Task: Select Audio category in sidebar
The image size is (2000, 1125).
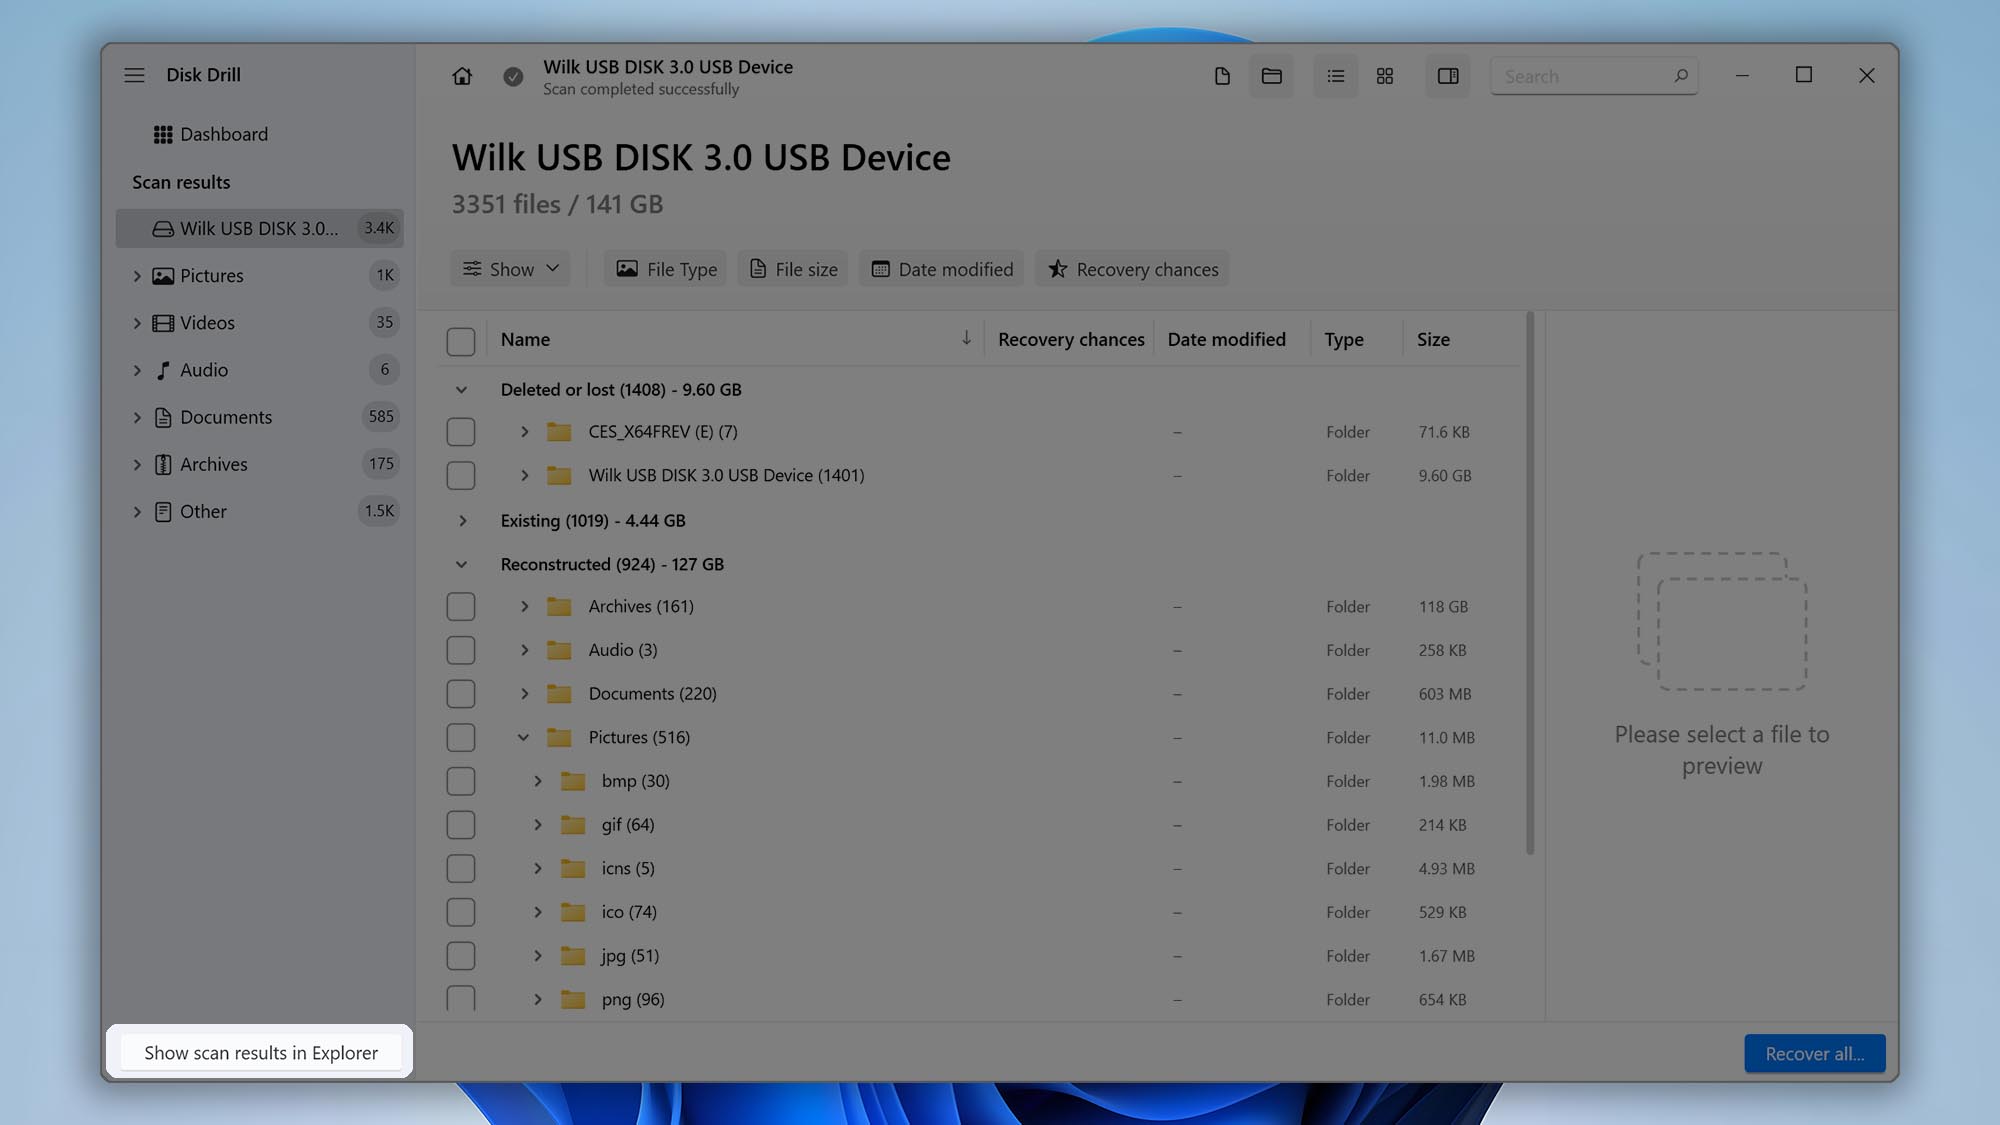Action: (x=260, y=370)
